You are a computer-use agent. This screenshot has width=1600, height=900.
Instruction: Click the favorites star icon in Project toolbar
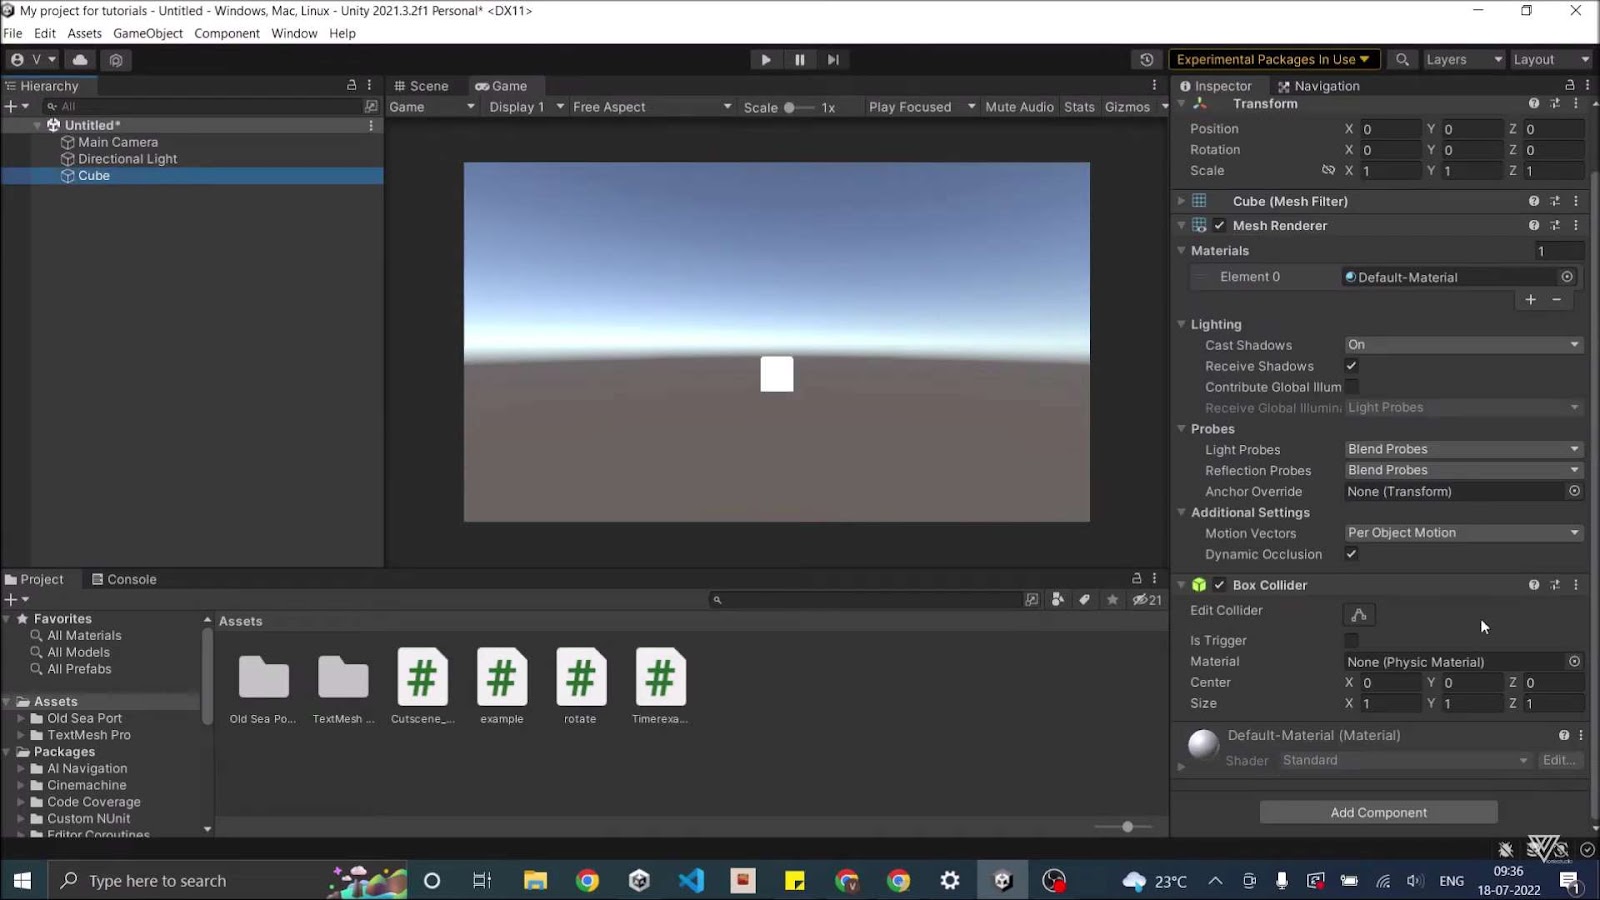[x=1112, y=600]
